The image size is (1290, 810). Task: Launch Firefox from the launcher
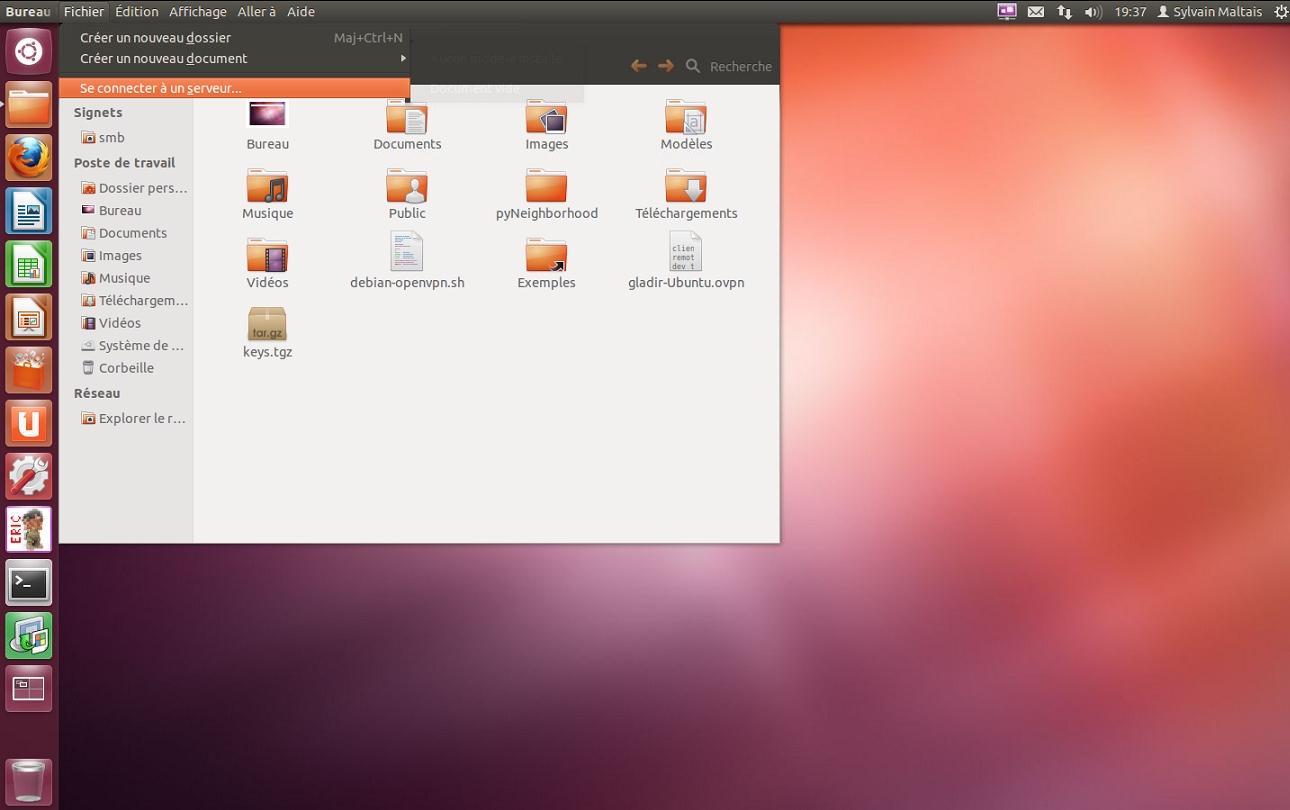28,158
